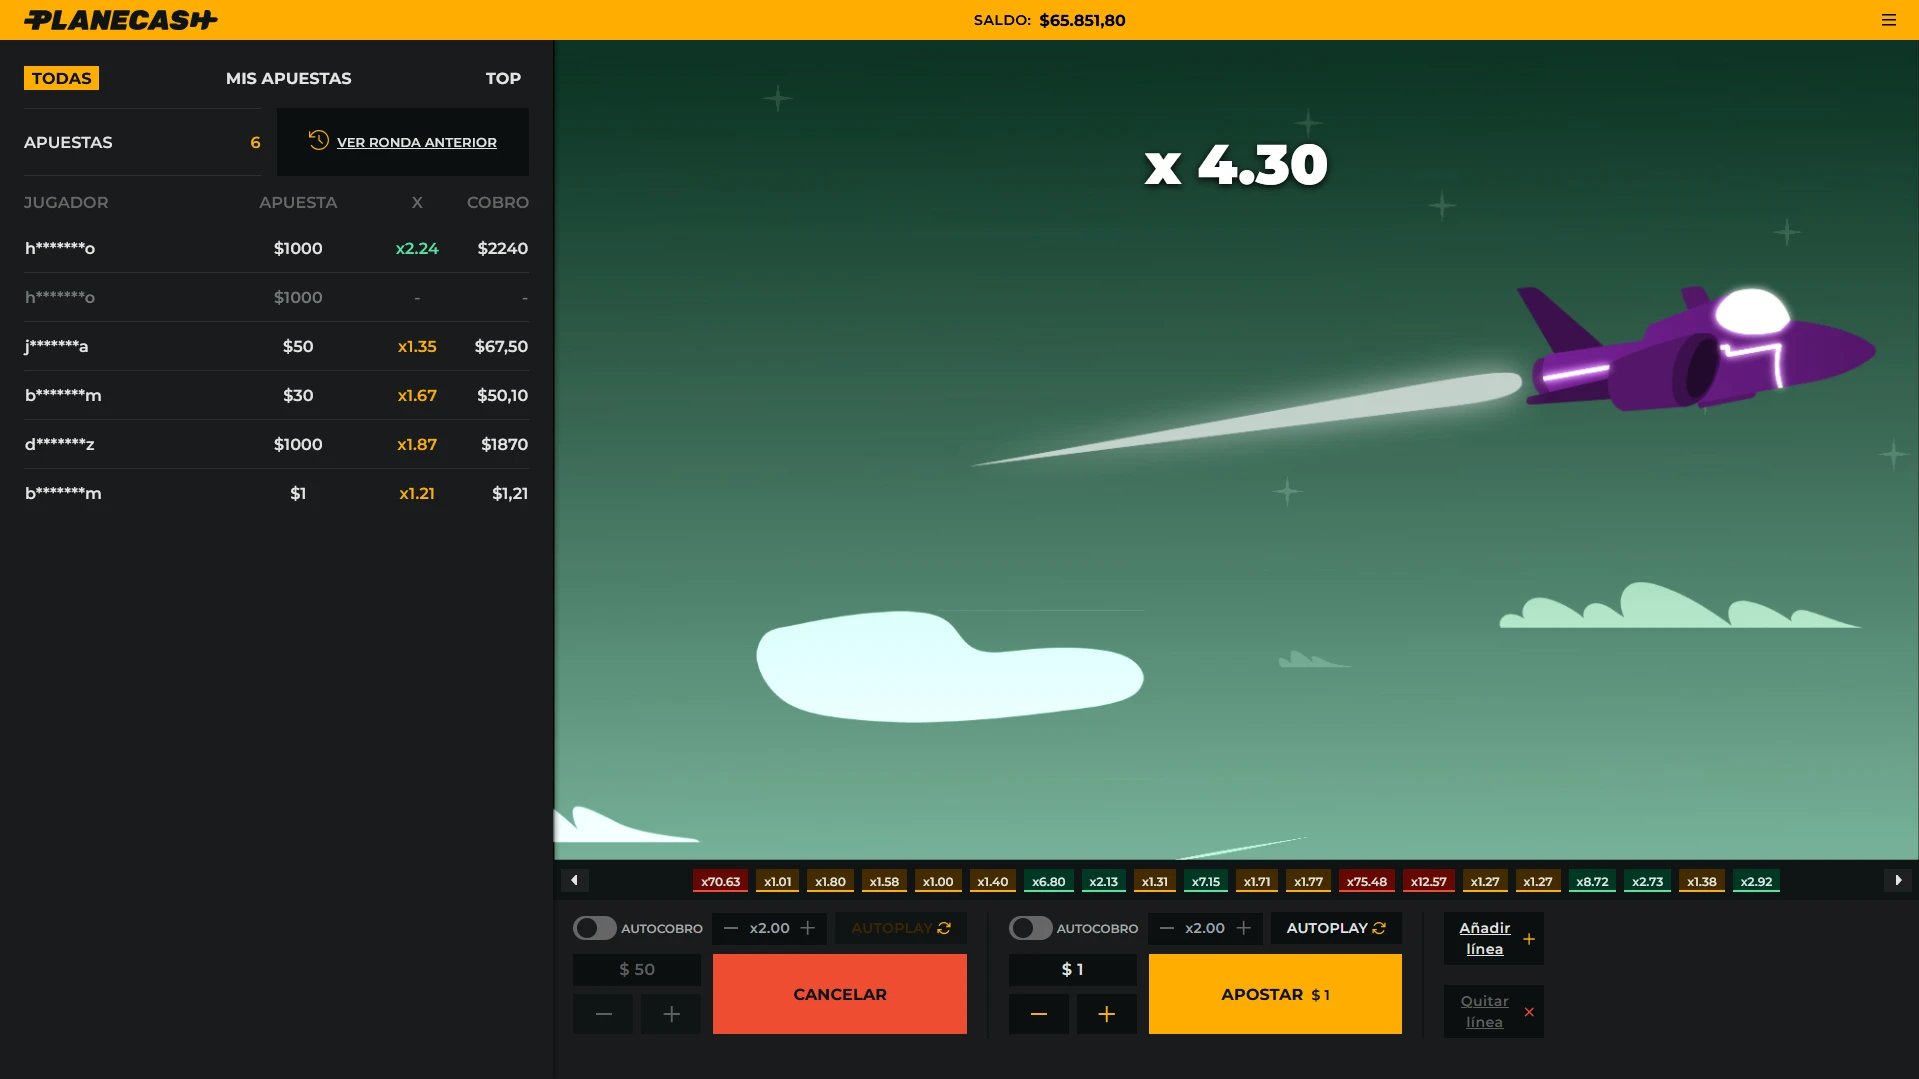Image resolution: width=1919 pixels, height=1079 pixels.
Task: Open the Top tab
Action: coord(503,78)
